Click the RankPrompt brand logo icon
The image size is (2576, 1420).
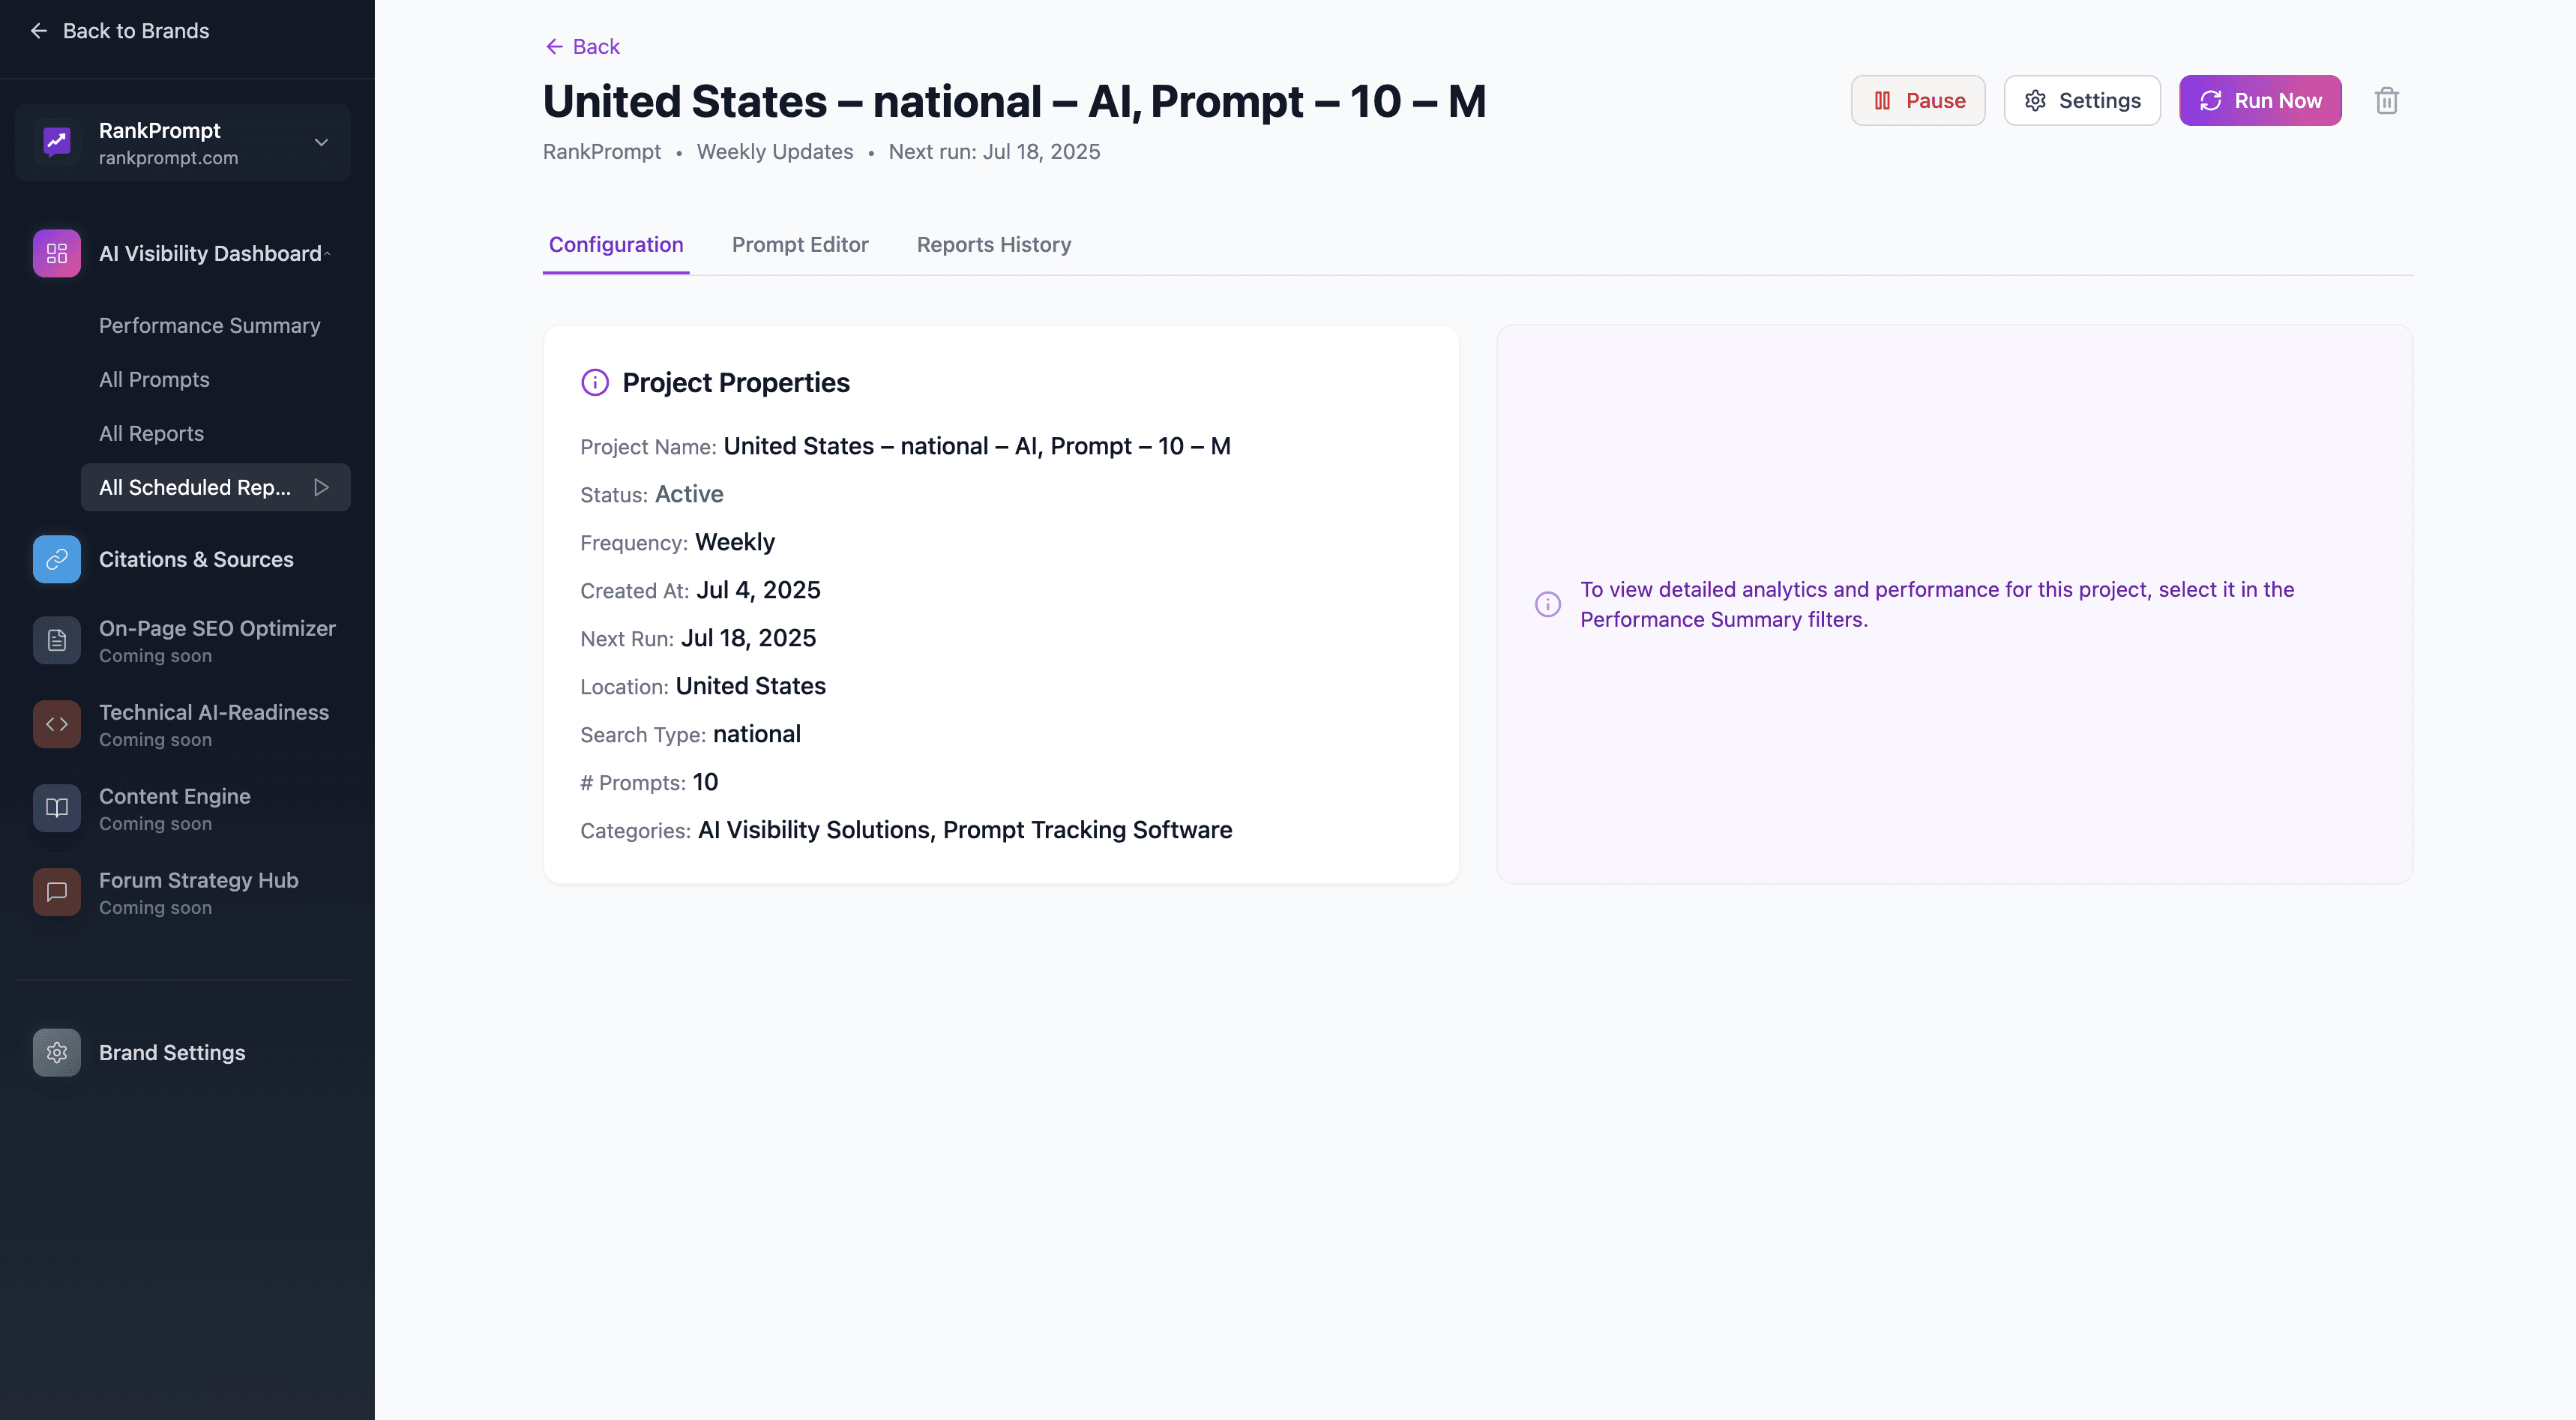[x=57, y=142]
